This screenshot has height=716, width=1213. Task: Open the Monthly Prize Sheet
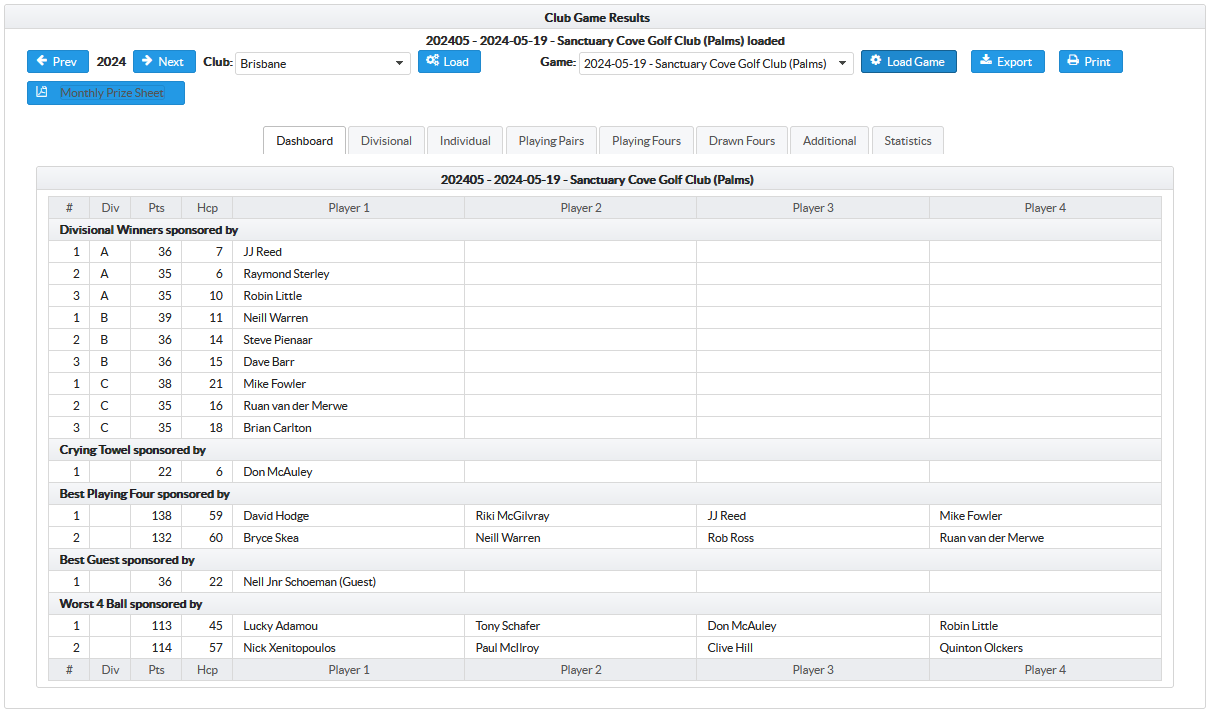(106, 93)
